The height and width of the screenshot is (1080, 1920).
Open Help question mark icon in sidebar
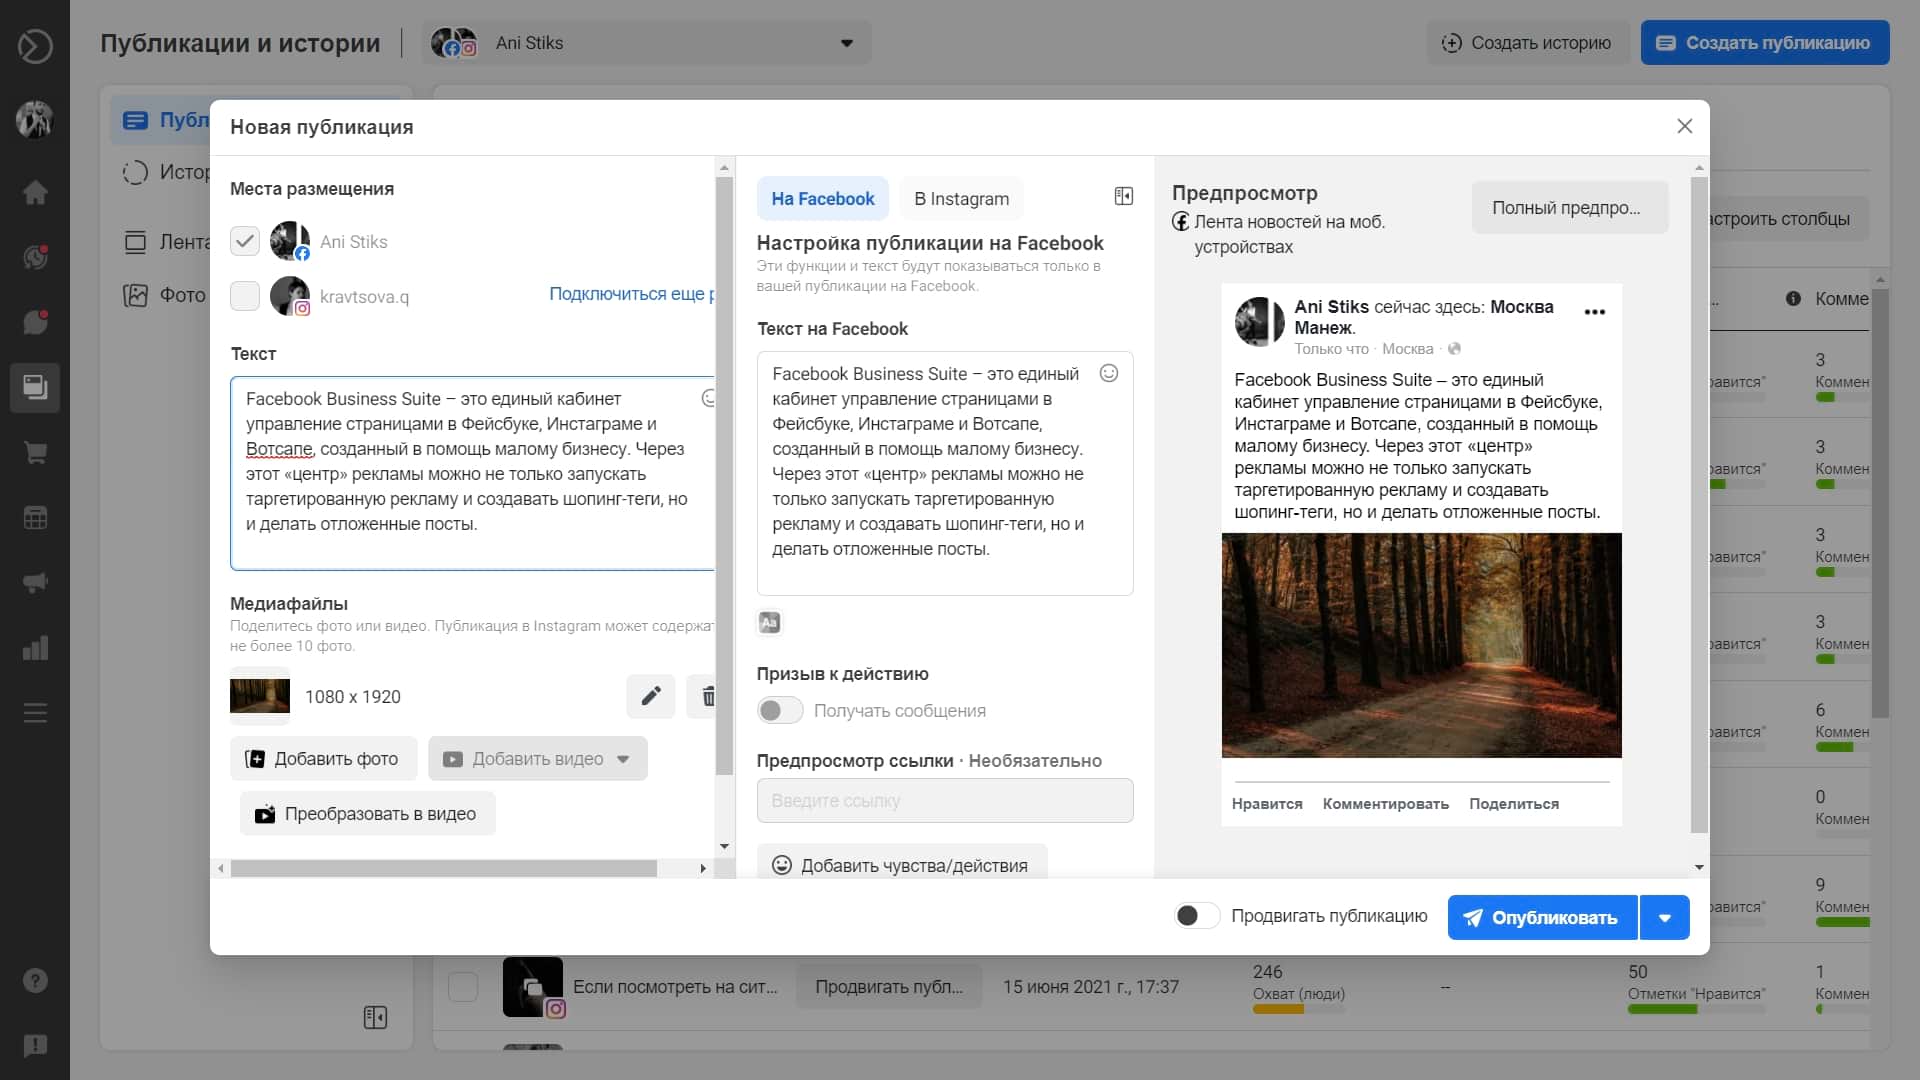point(35,981)
